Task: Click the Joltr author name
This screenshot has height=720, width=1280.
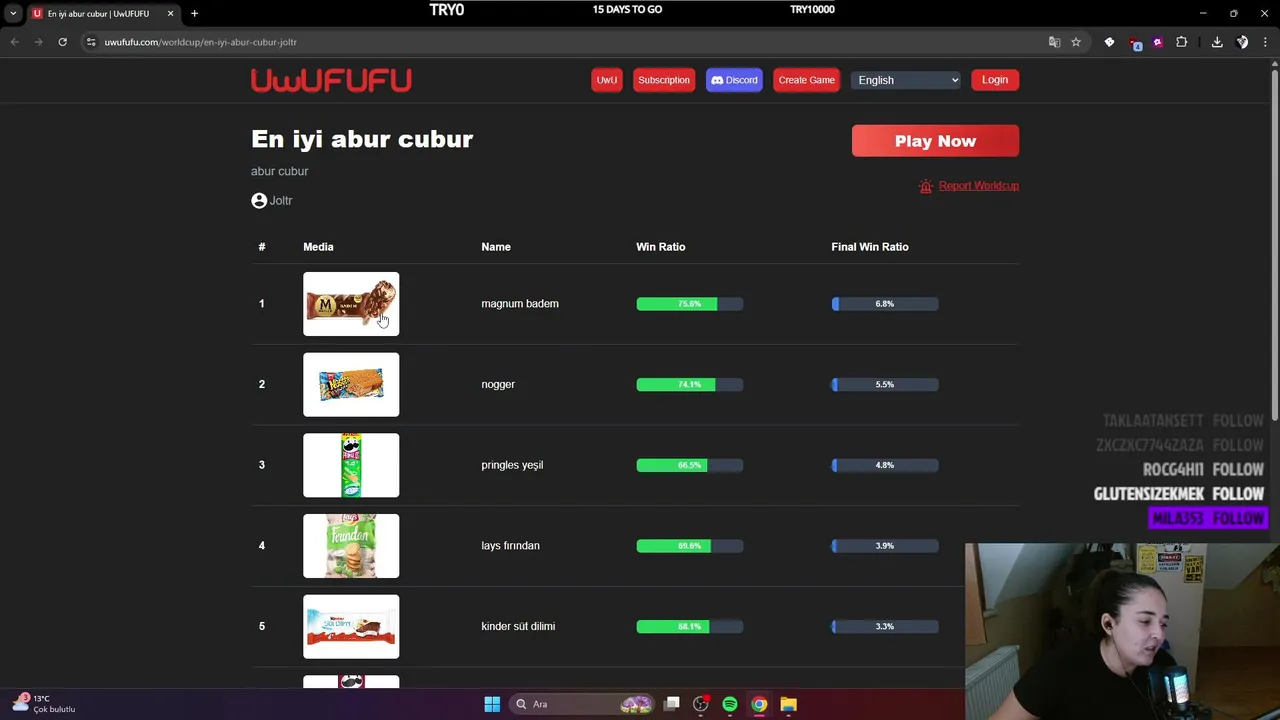Action: pyautogui.click(x=281, y=200)
